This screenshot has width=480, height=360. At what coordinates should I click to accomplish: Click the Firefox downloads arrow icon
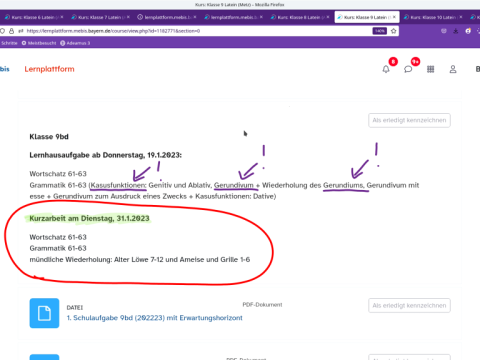coord(456,31)
